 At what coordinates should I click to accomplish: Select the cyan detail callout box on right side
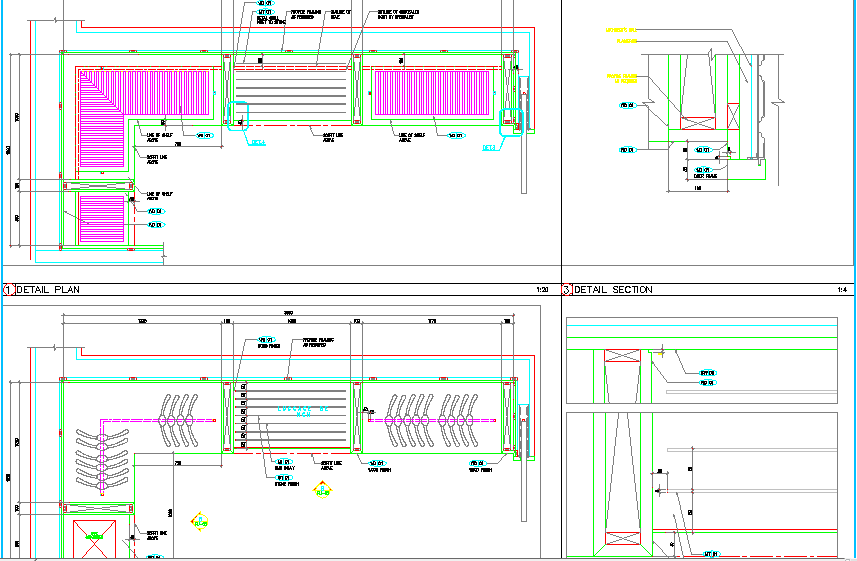click(x=510, y=120)
